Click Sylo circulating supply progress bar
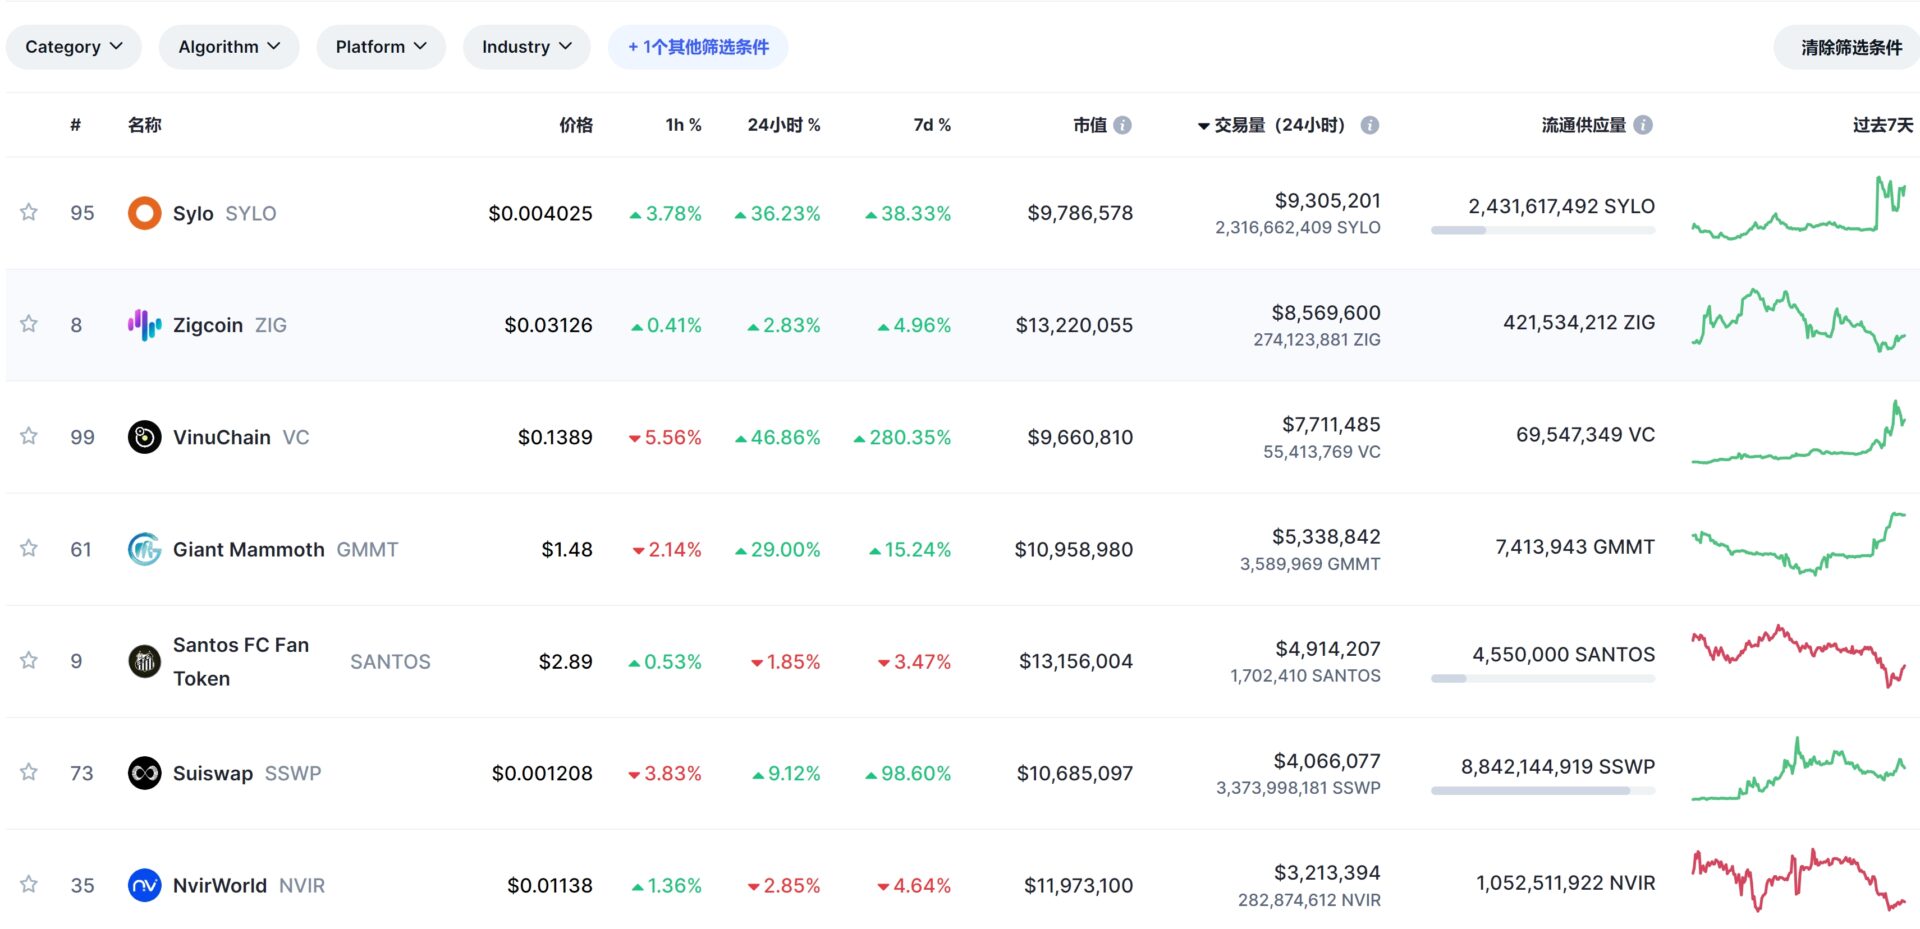1920x929 pixels. (1542, 231)
